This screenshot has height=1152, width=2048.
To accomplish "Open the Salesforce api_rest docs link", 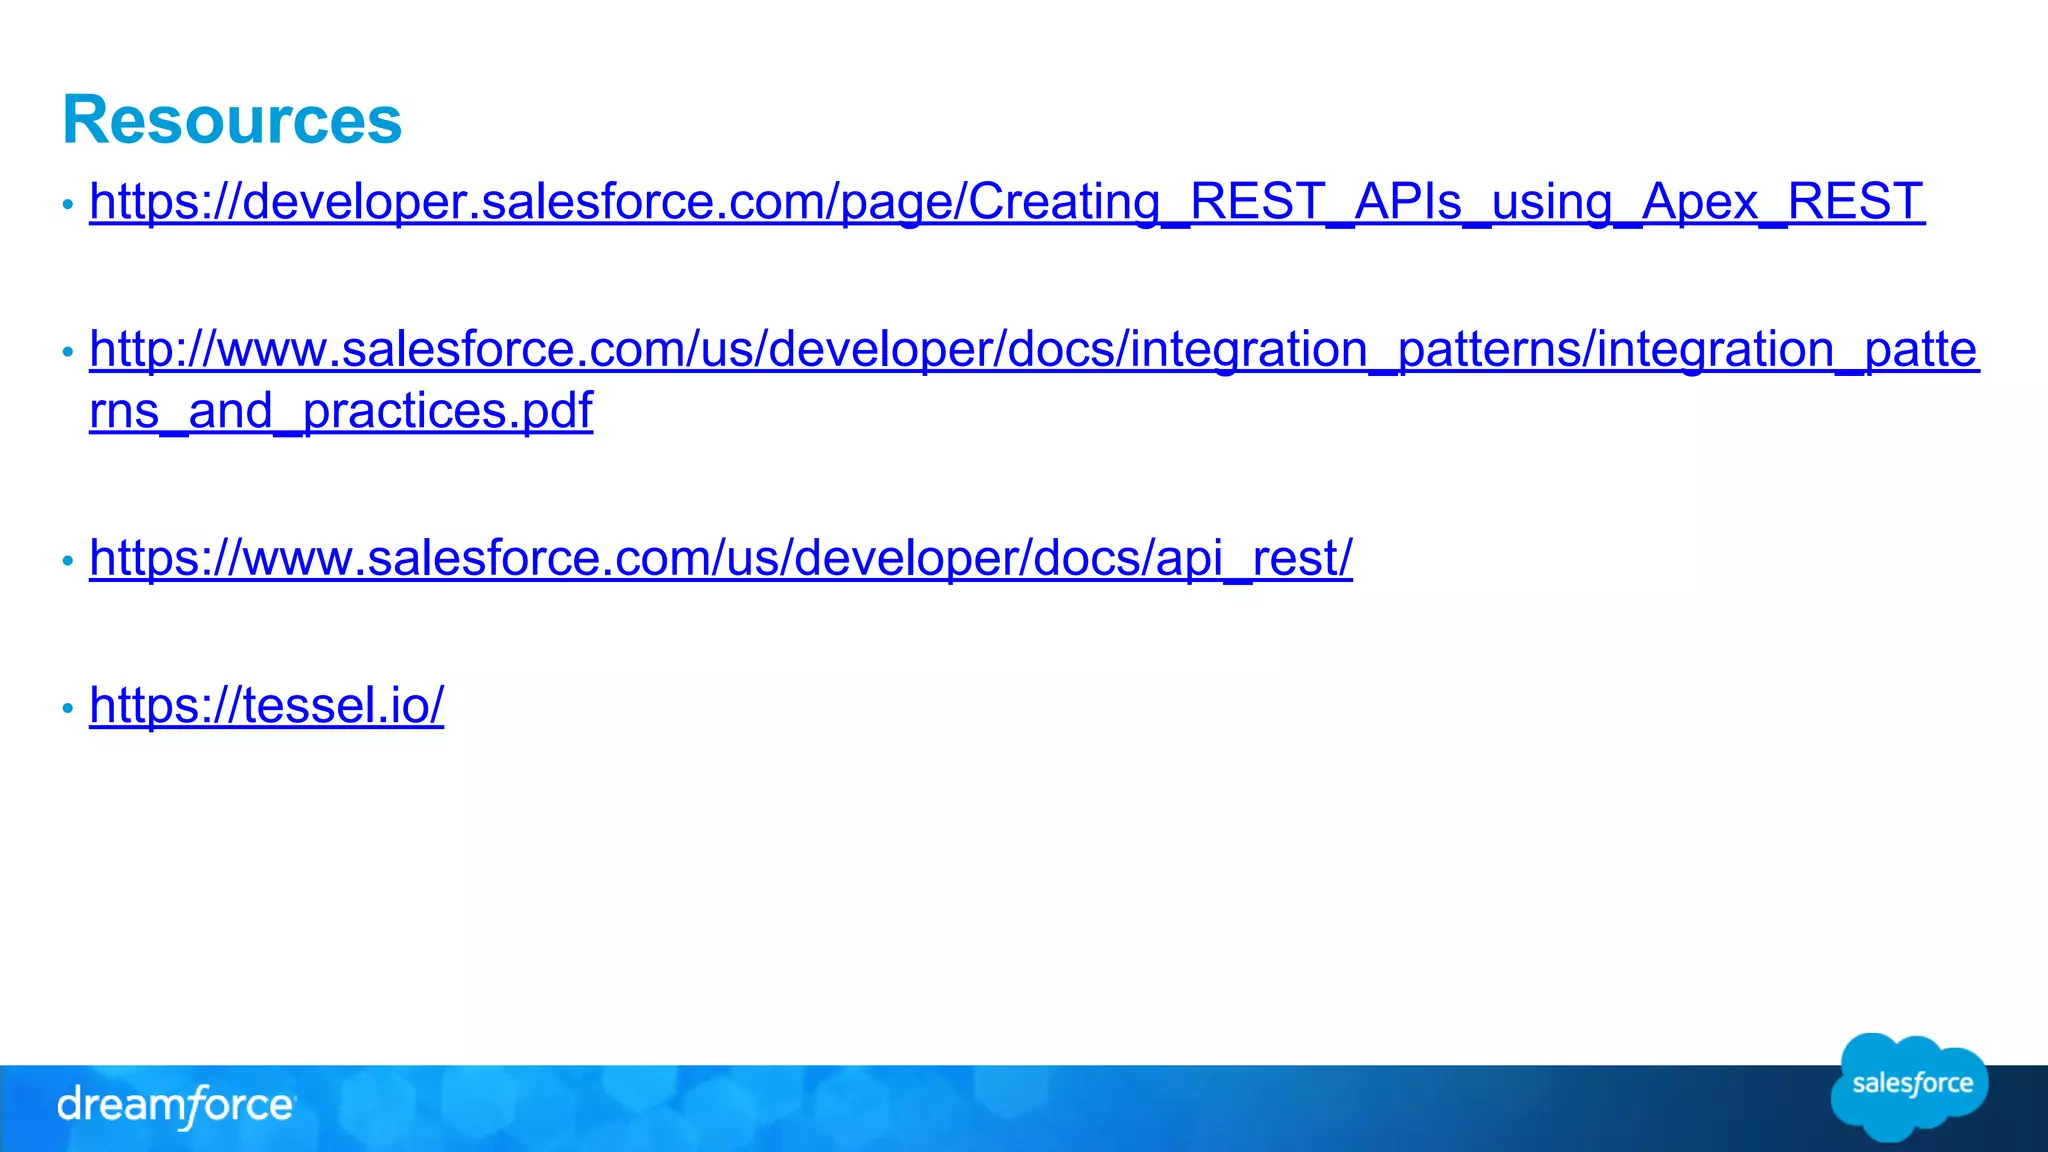I will click(721, 558).
